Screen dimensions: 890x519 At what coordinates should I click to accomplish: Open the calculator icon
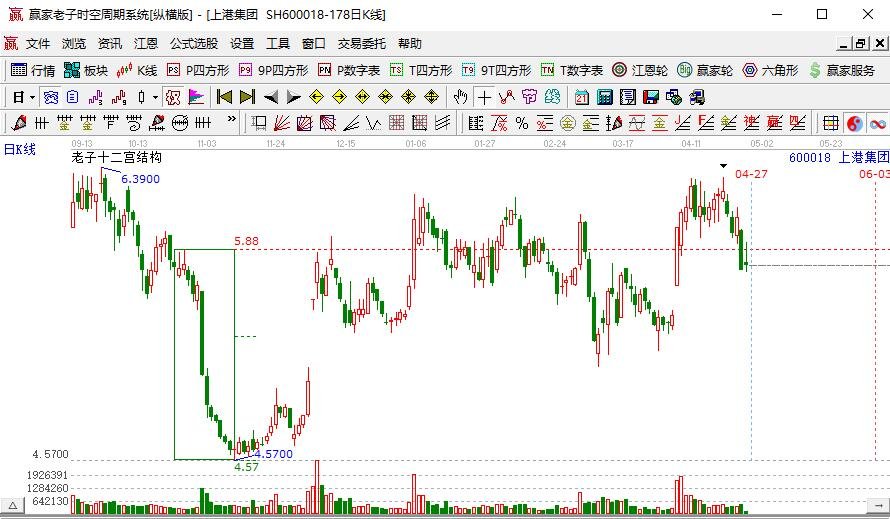(x=604, y=98)
